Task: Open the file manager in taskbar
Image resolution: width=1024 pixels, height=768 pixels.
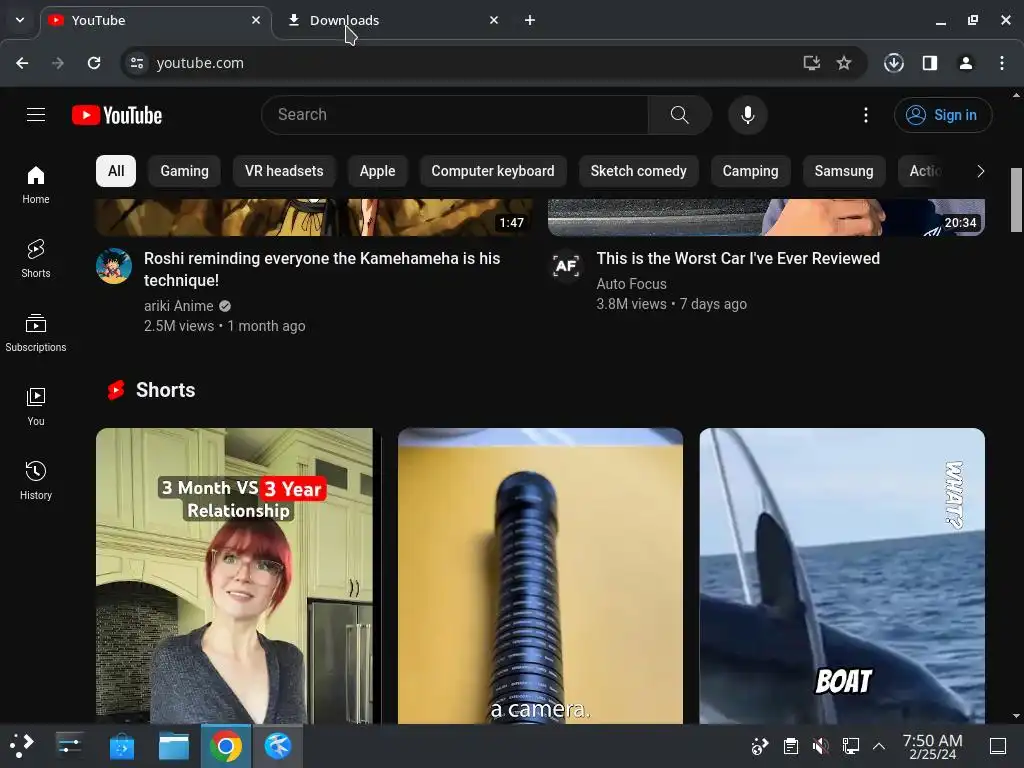Action: pos(174,746)
